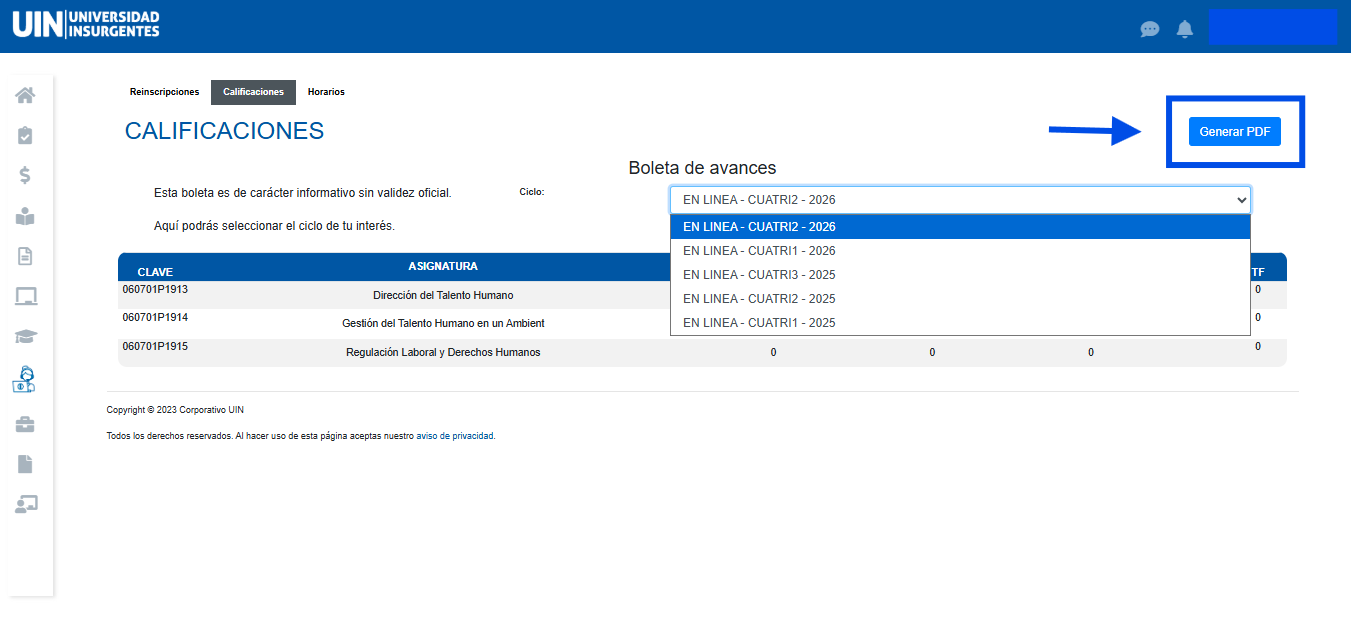The image size is (1351, 632).
Task: Pick EN LINEA - CUATRI1 - 2025 option
Action: point(759,323)
